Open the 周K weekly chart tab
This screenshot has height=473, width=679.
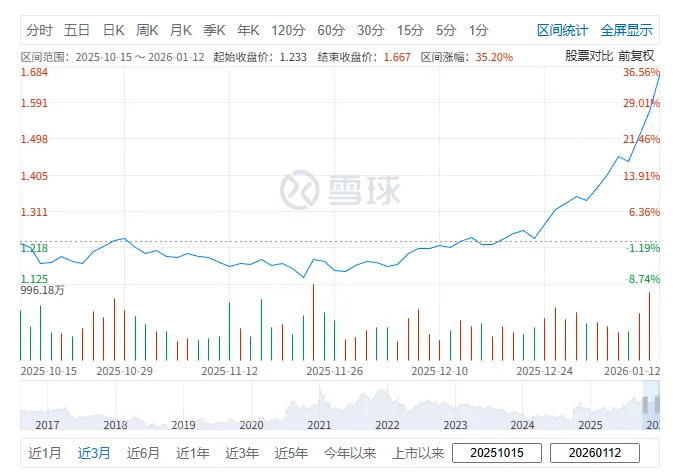[x=147, y=30]
